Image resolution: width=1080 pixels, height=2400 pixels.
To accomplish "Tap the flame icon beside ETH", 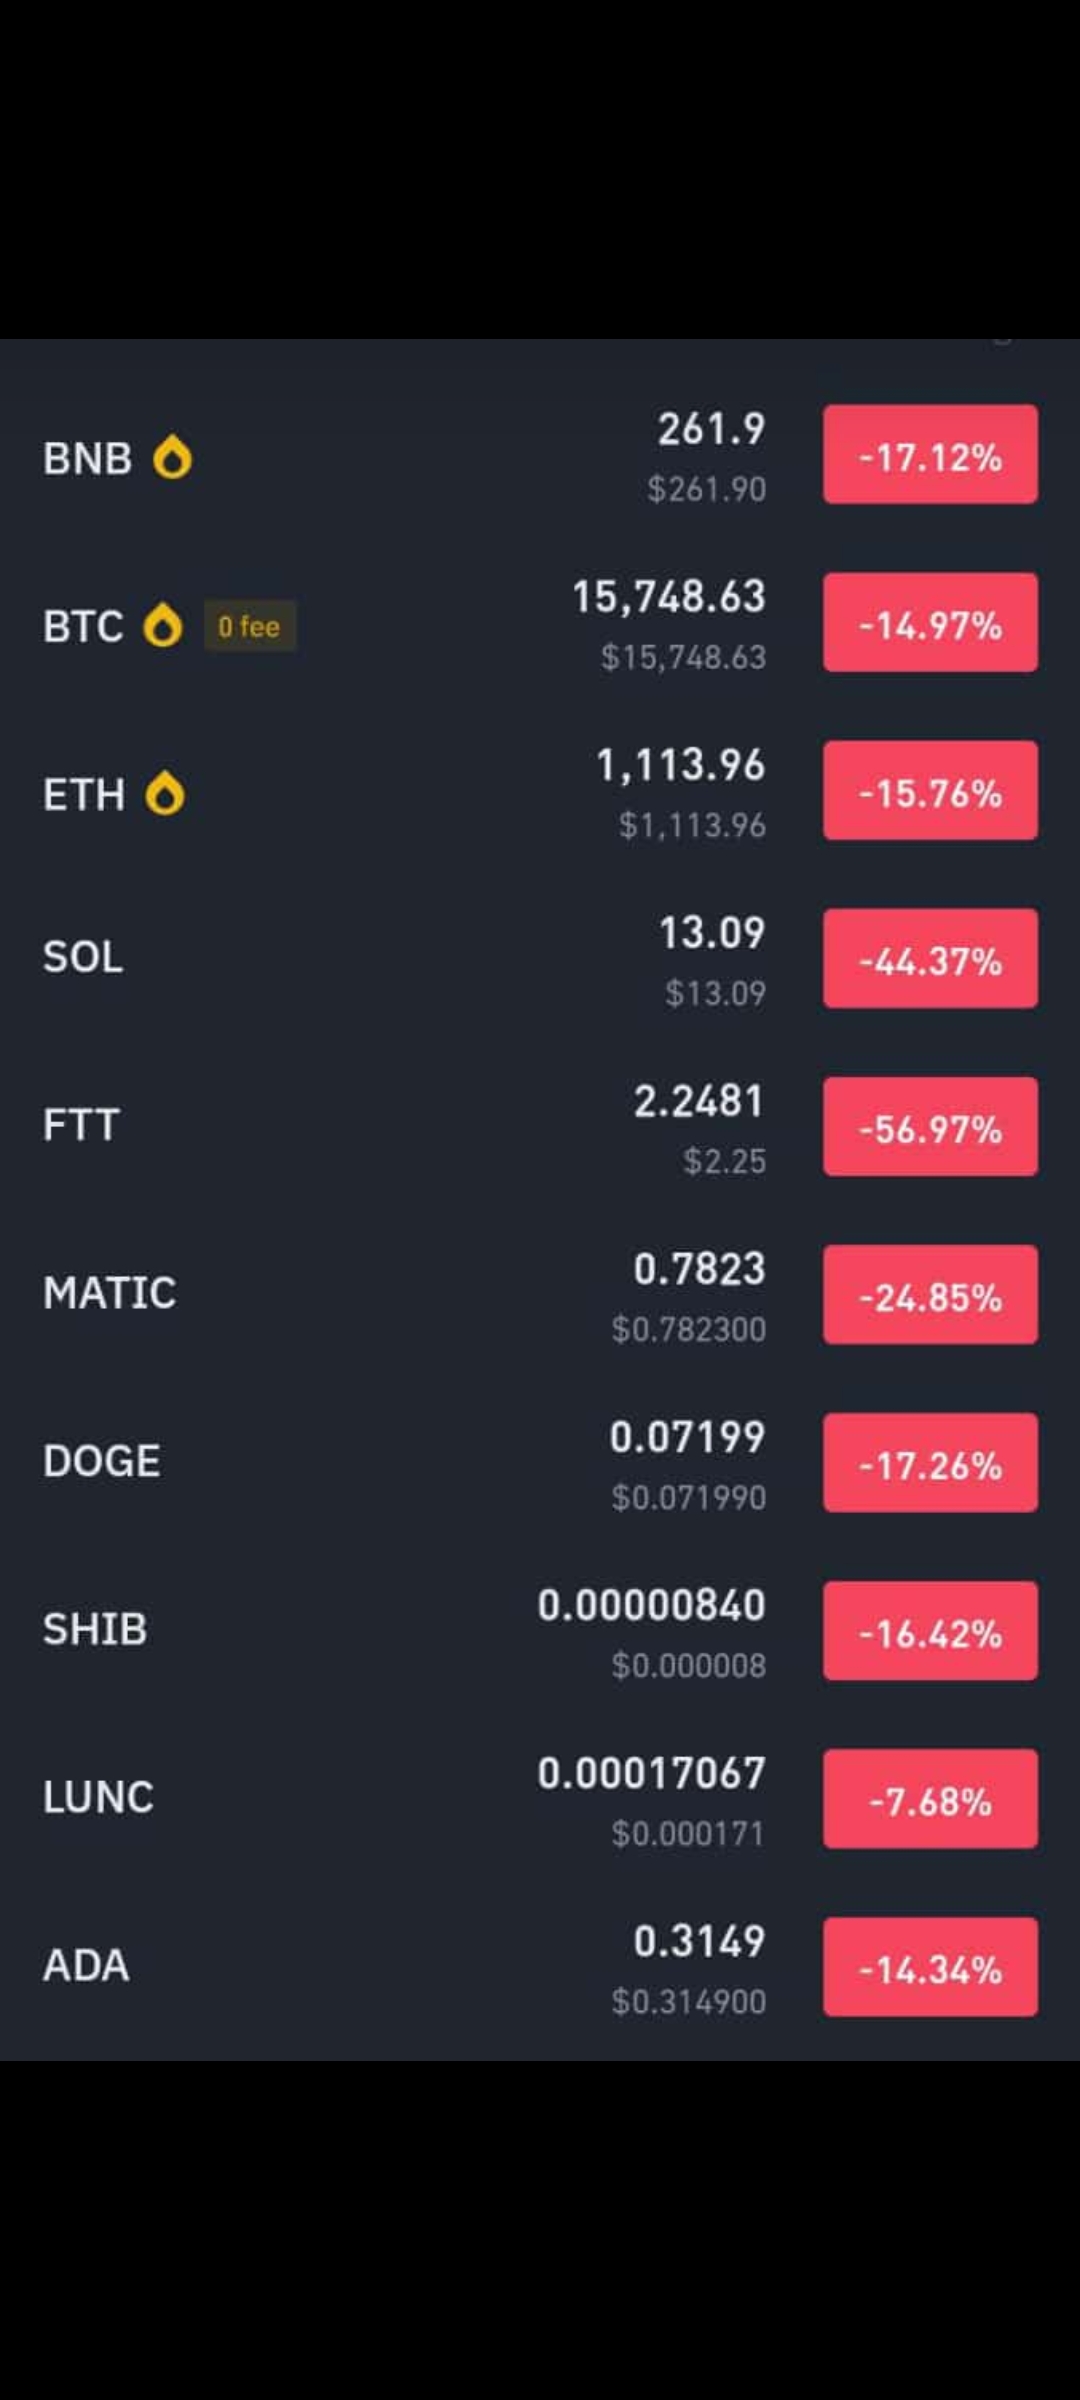I will click(x=165, y=794).
